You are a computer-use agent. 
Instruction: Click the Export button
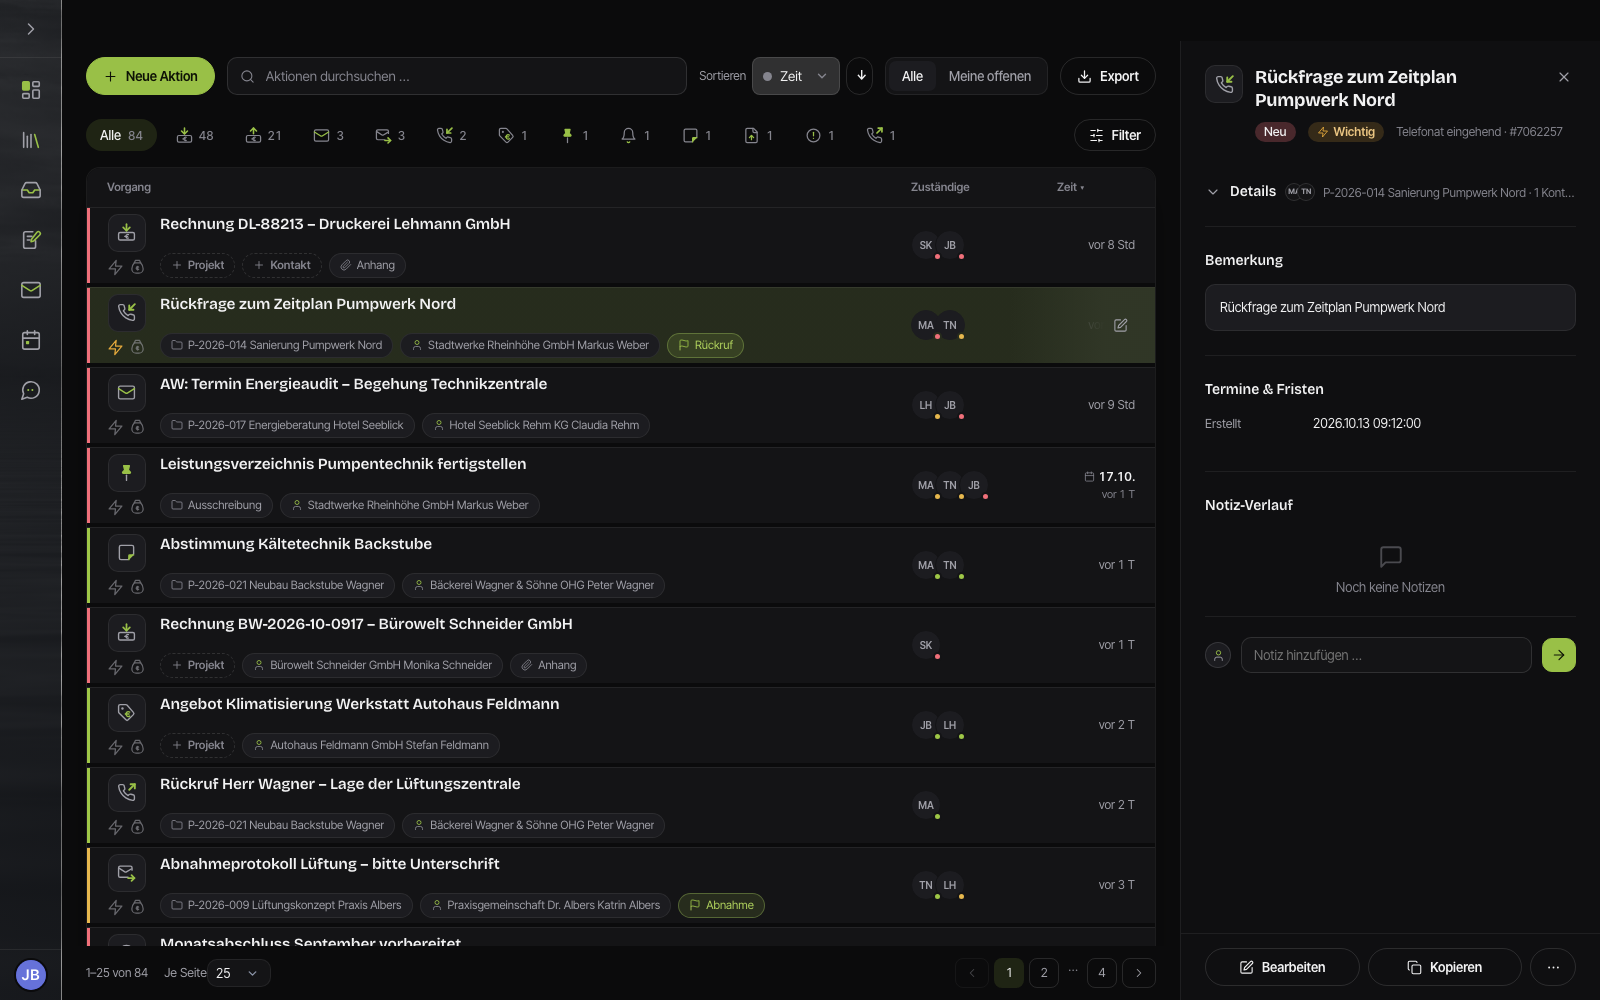[x=1108, y=76]
